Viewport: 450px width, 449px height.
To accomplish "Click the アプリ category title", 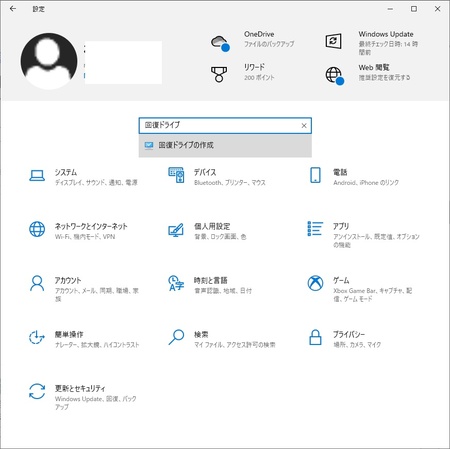I will point(341,226).
